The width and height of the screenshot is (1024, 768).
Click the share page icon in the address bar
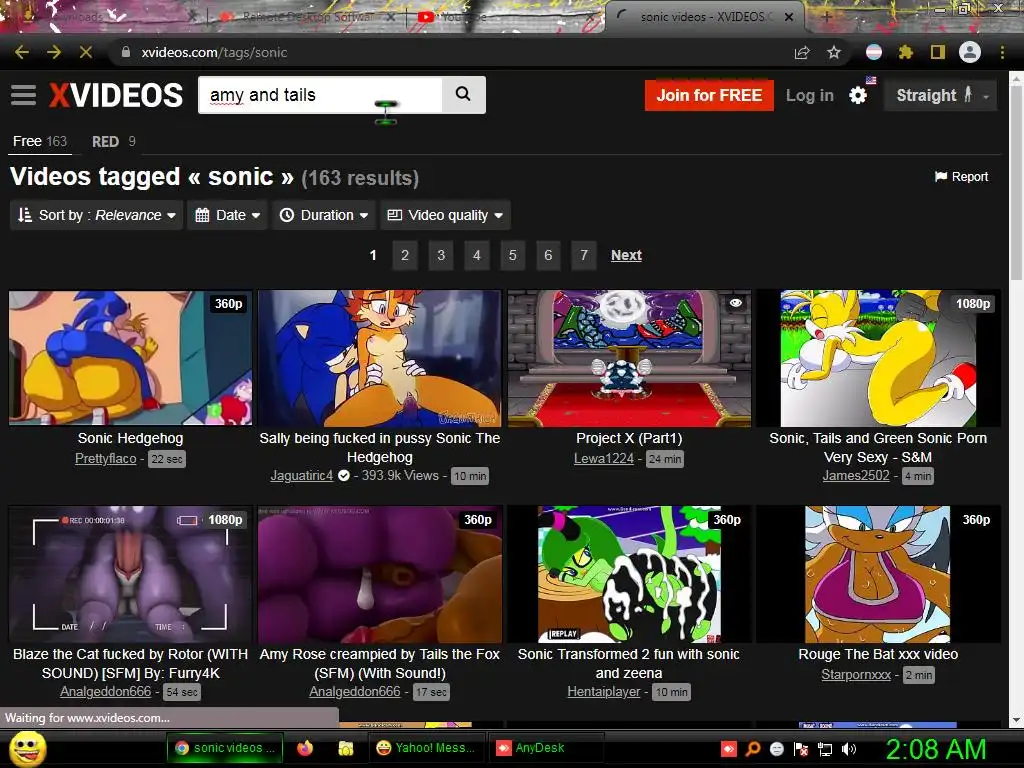(x=802, y=52)
